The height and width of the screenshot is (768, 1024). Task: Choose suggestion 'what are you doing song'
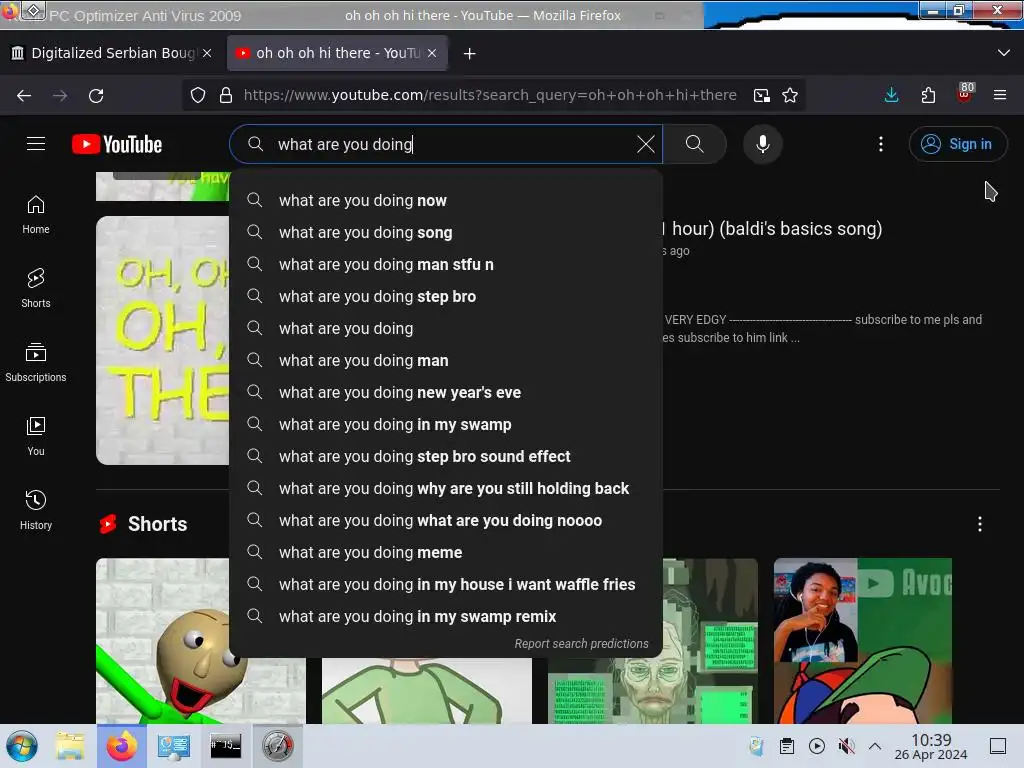pyautogui.click(x=445, y=232)
